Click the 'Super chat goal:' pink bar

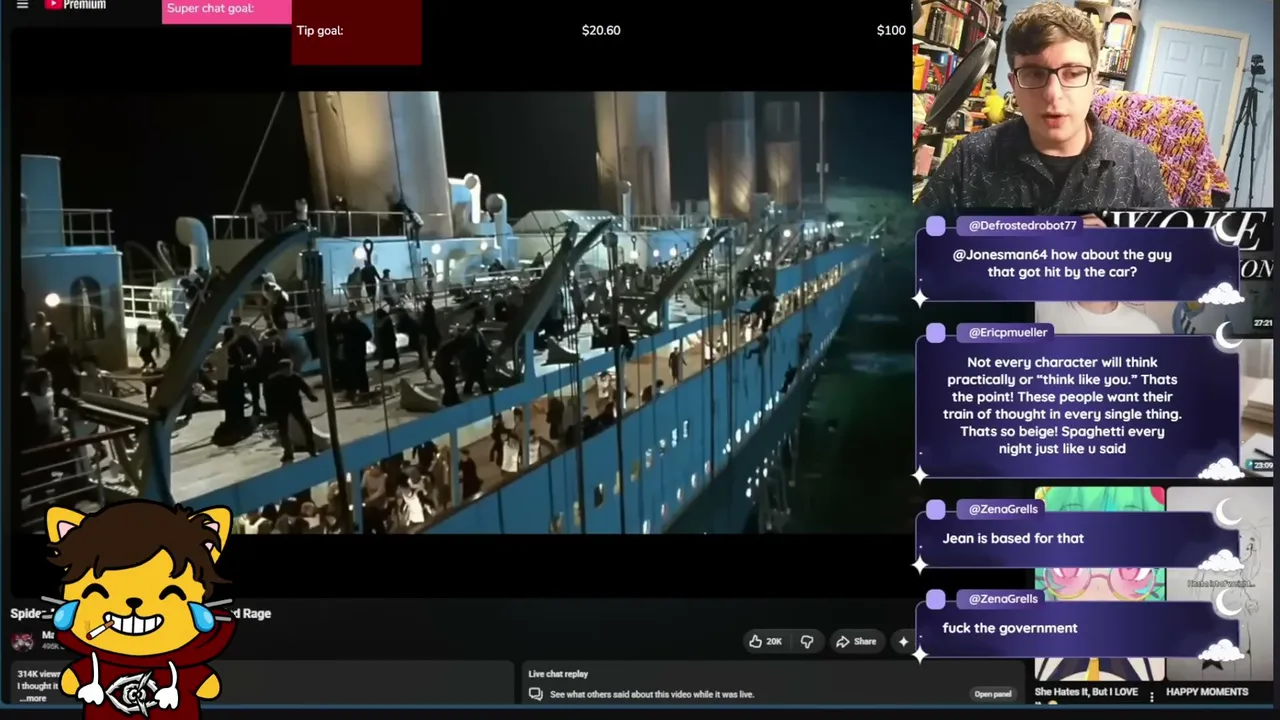coord(227,11)
